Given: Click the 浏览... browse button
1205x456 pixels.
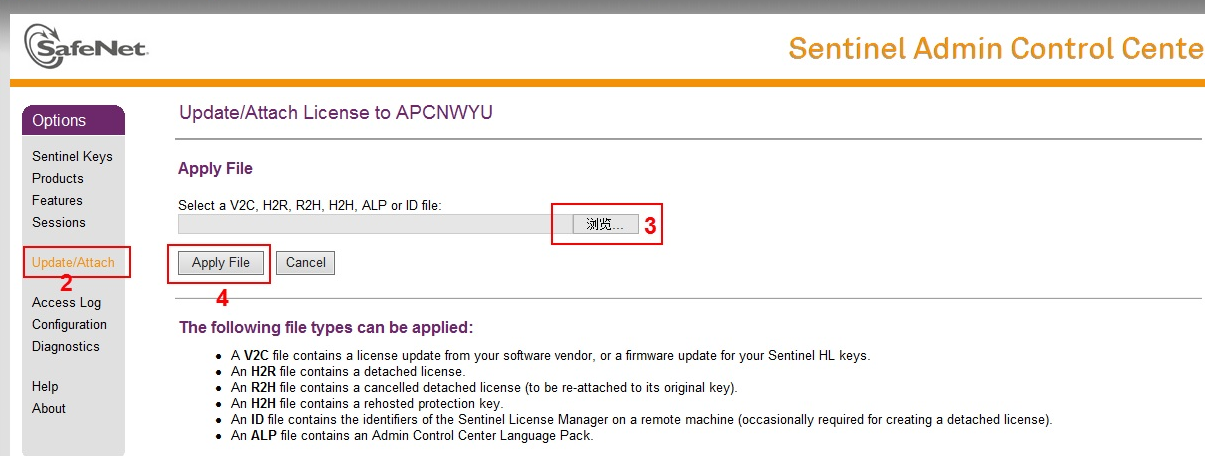Looking at the screenshot, I should pyautogui.click(x=605, y=224).
